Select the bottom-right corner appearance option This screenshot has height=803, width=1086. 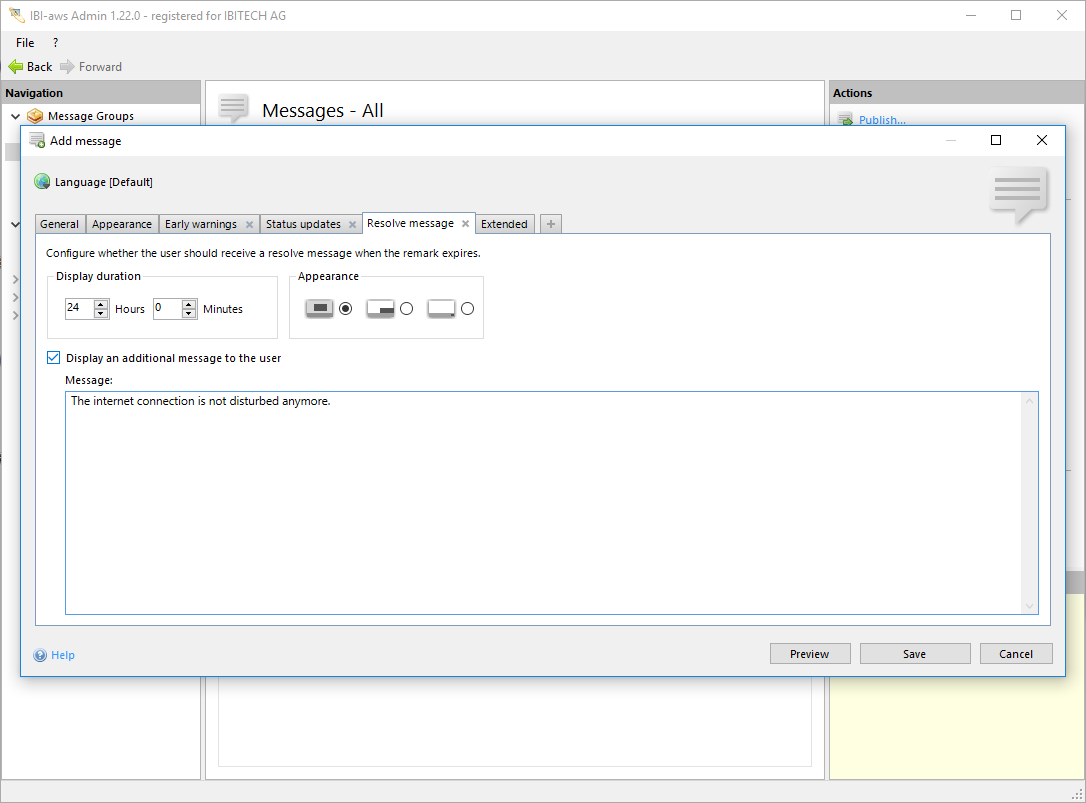[406, 309]
